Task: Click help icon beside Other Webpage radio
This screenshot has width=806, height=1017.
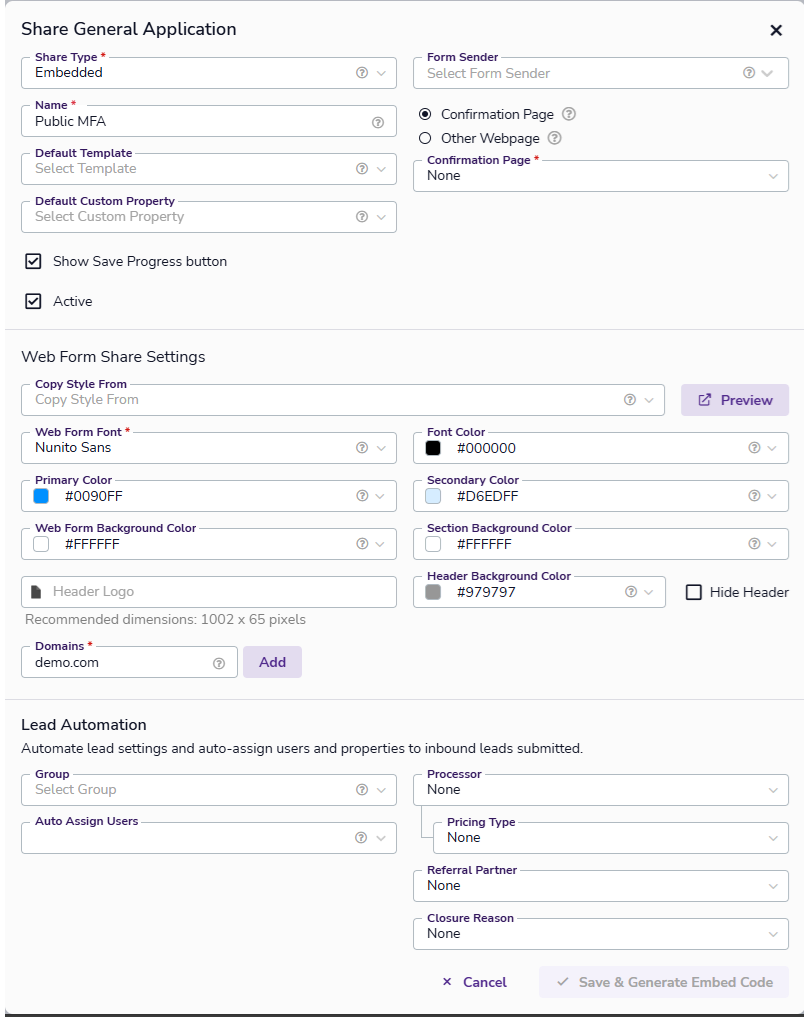Action: [x=555, y=139]
